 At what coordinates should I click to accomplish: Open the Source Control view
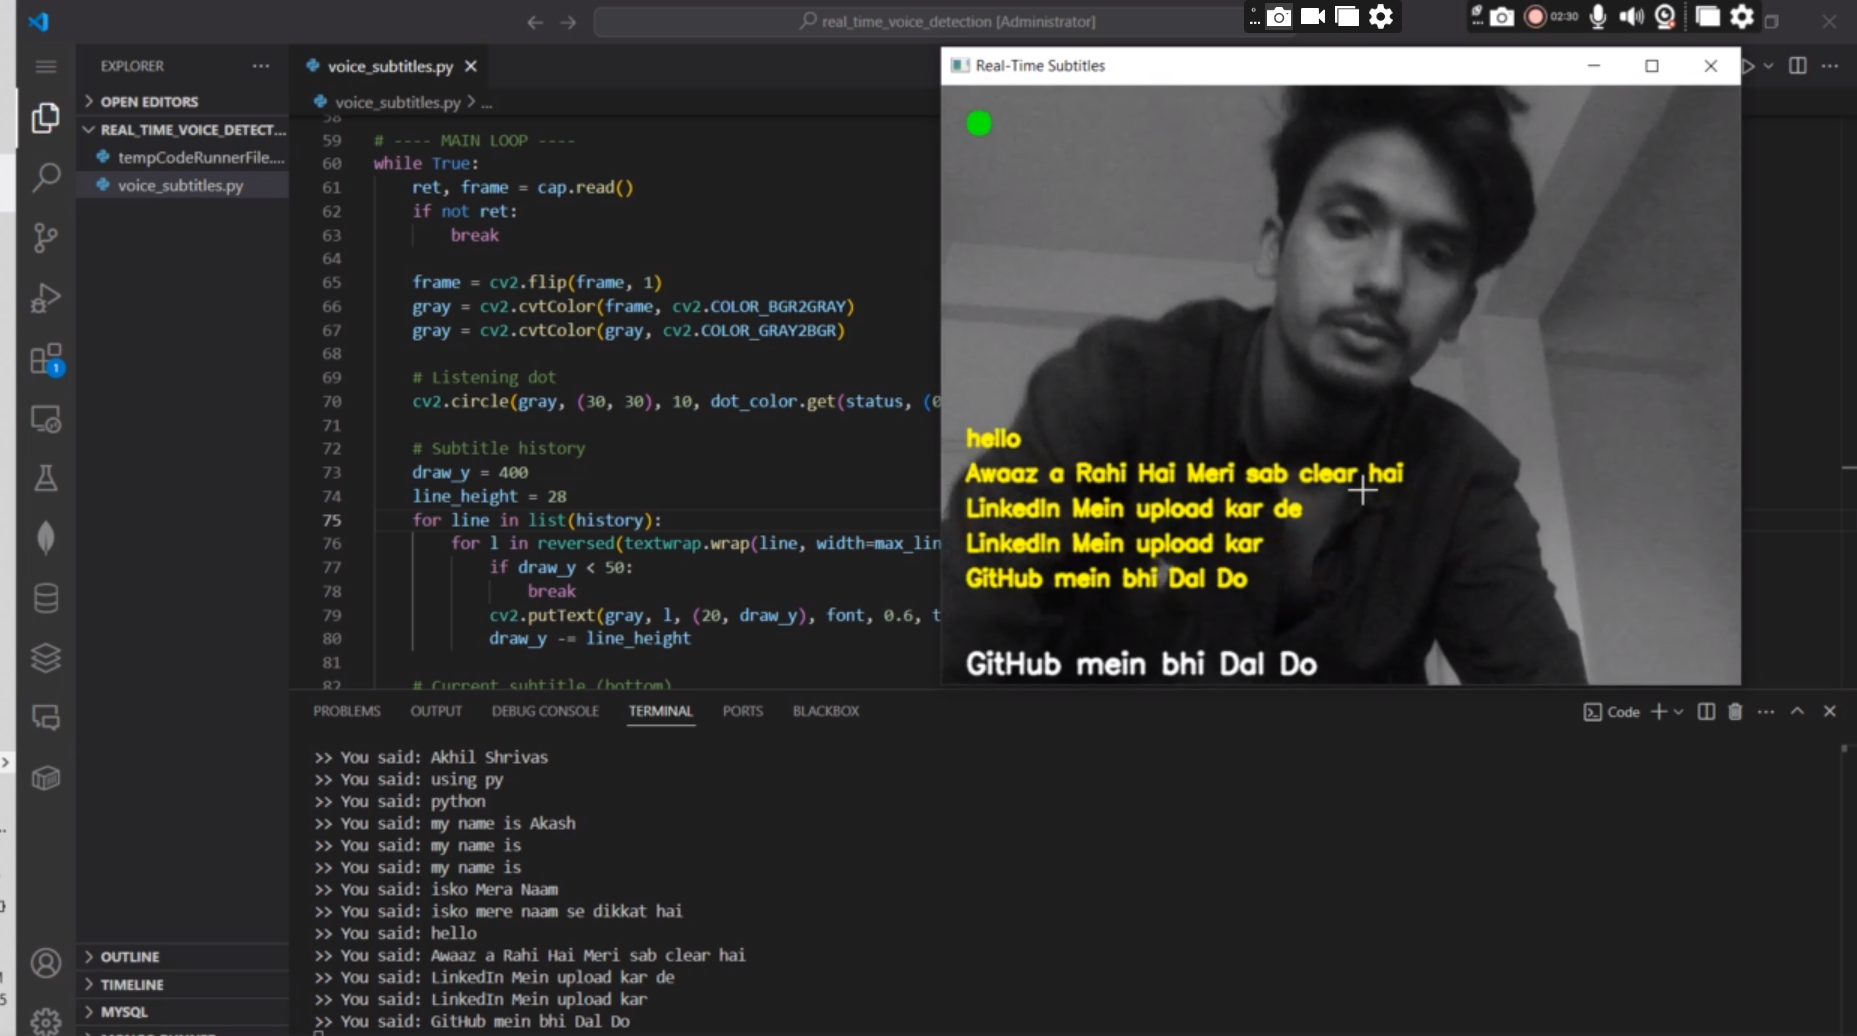coord(45,238)
